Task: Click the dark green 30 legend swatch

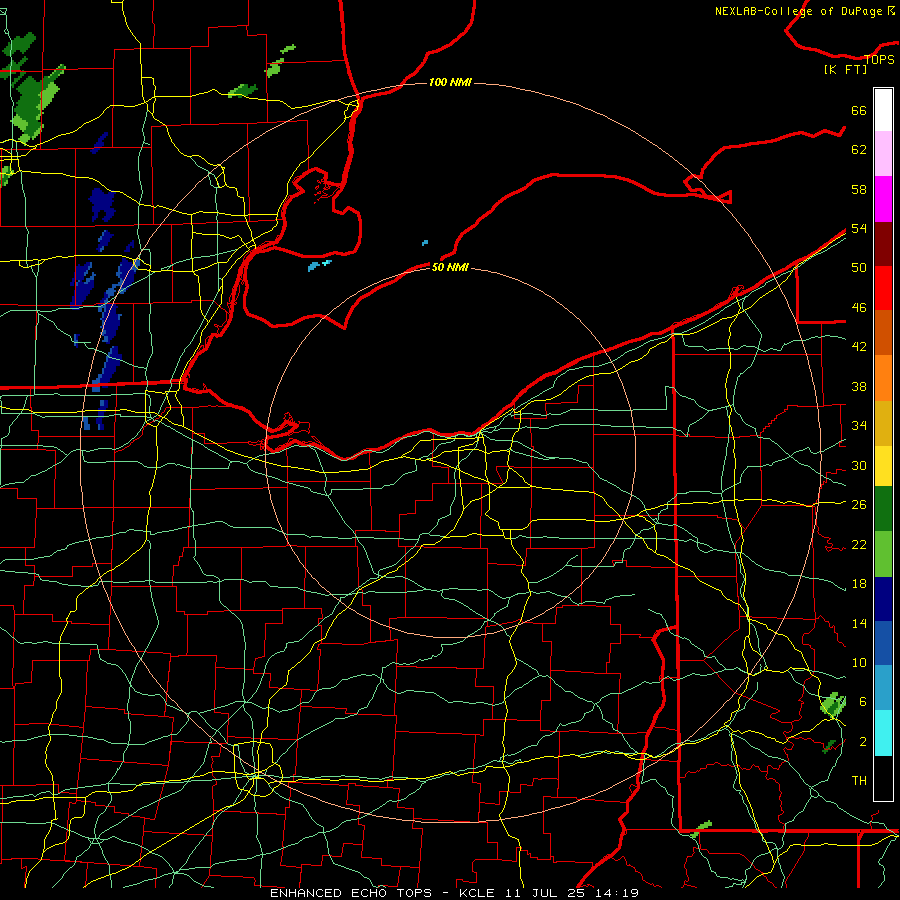Action: tap(883, 509)
